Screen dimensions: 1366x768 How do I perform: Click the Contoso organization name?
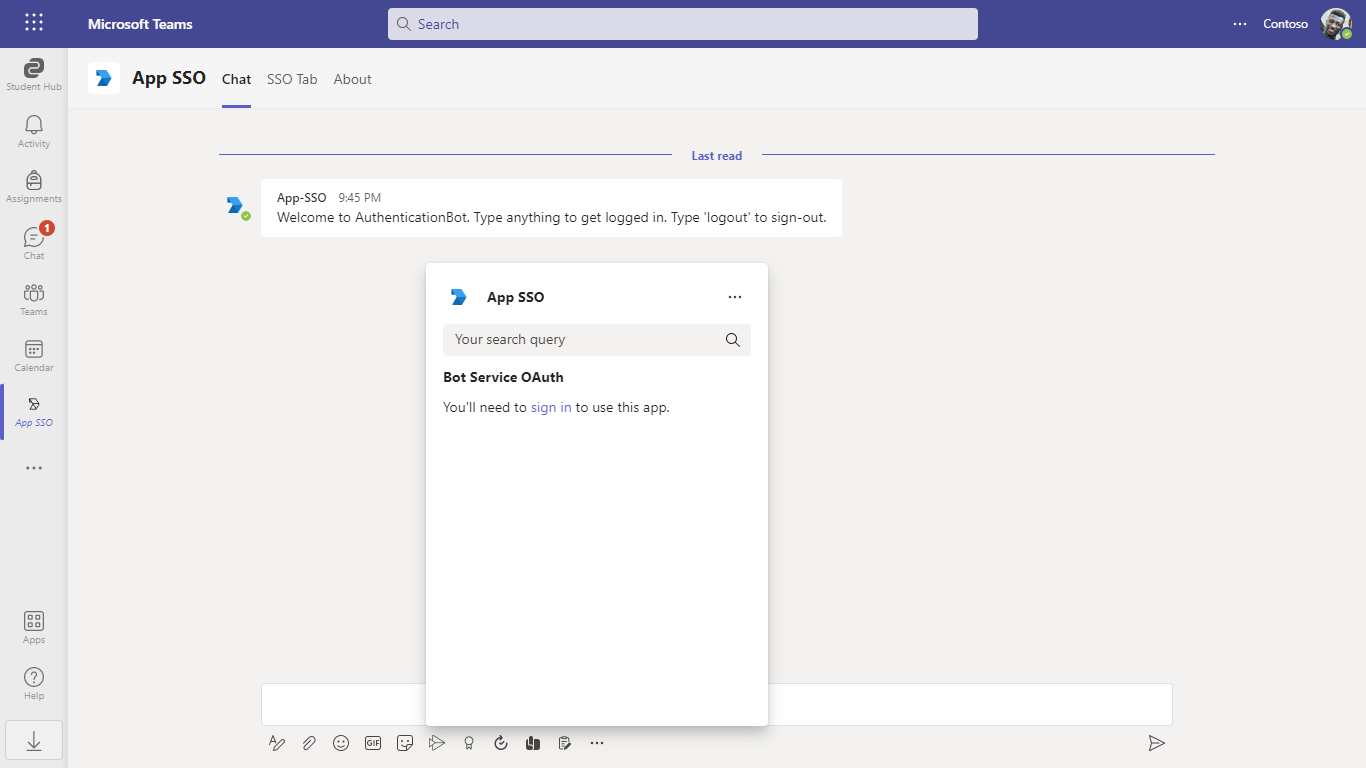pos(1285,24)
